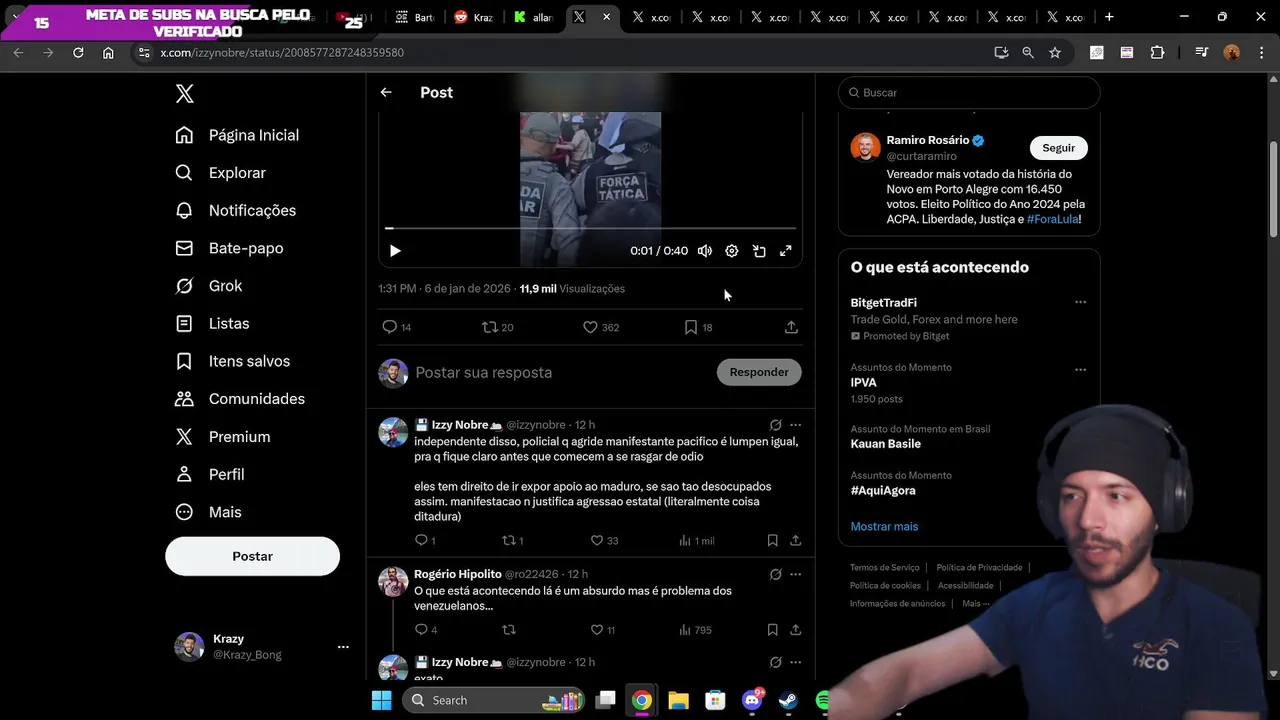Open more options on Rogério Hipolito reply

(796, 574)
